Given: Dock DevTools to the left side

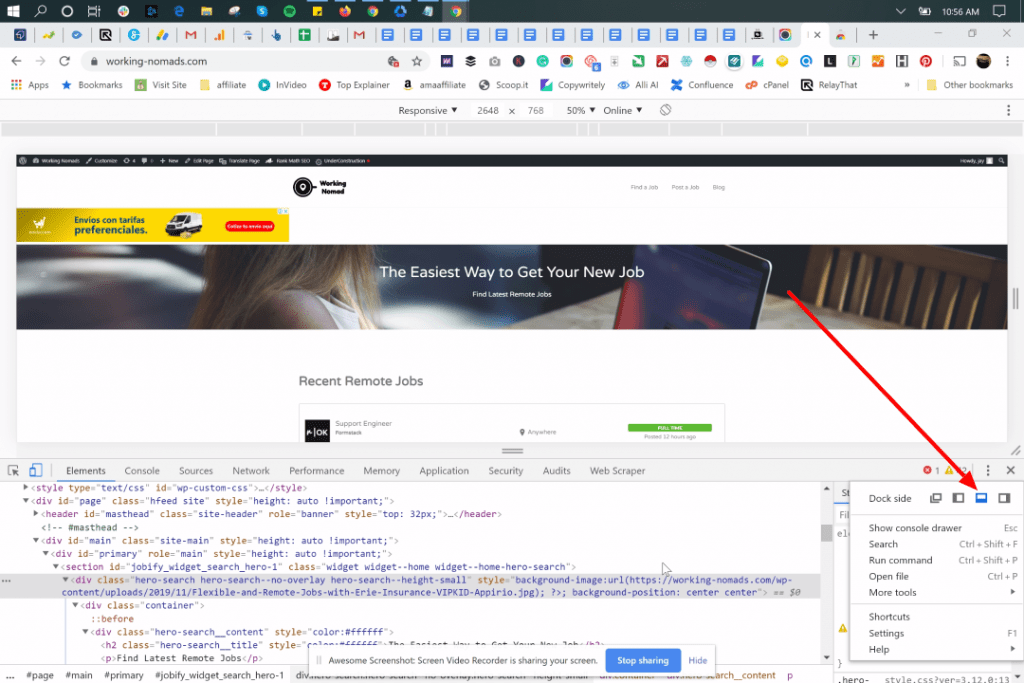Looking at the screenshot, I should pyautogui.click(x=958, y=498).
